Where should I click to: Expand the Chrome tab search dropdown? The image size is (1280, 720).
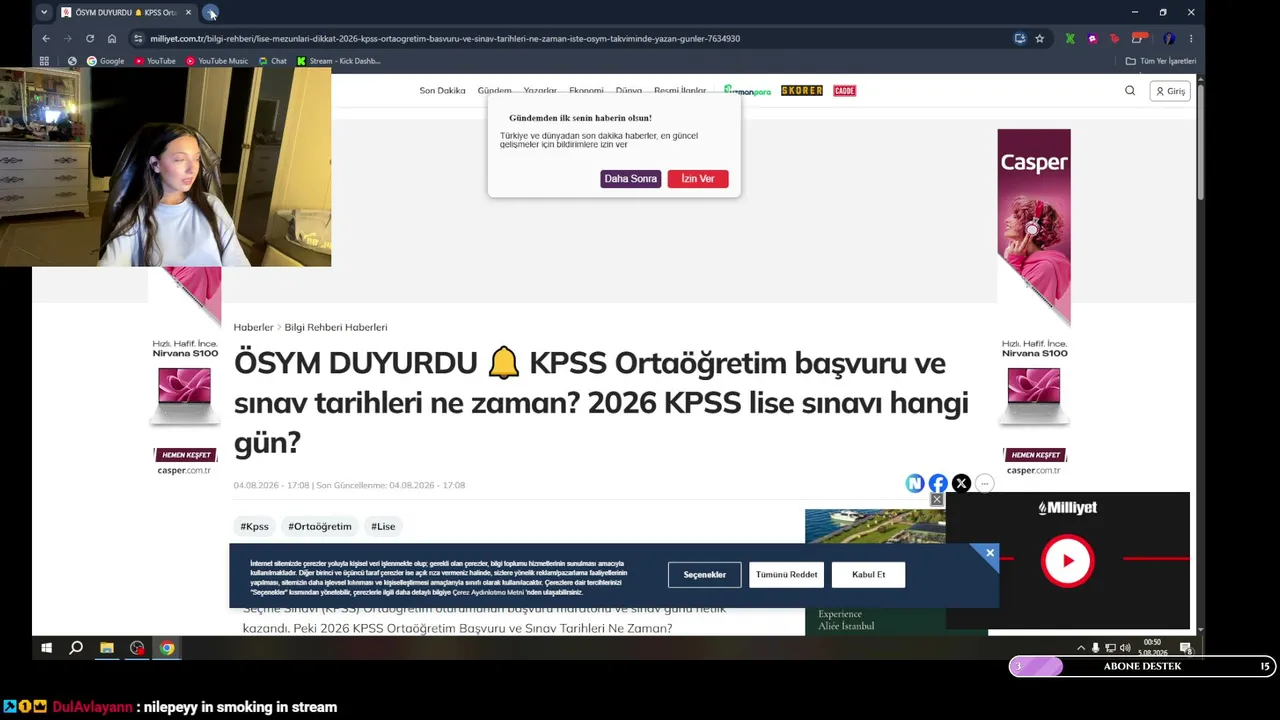[x=44, y=12]
